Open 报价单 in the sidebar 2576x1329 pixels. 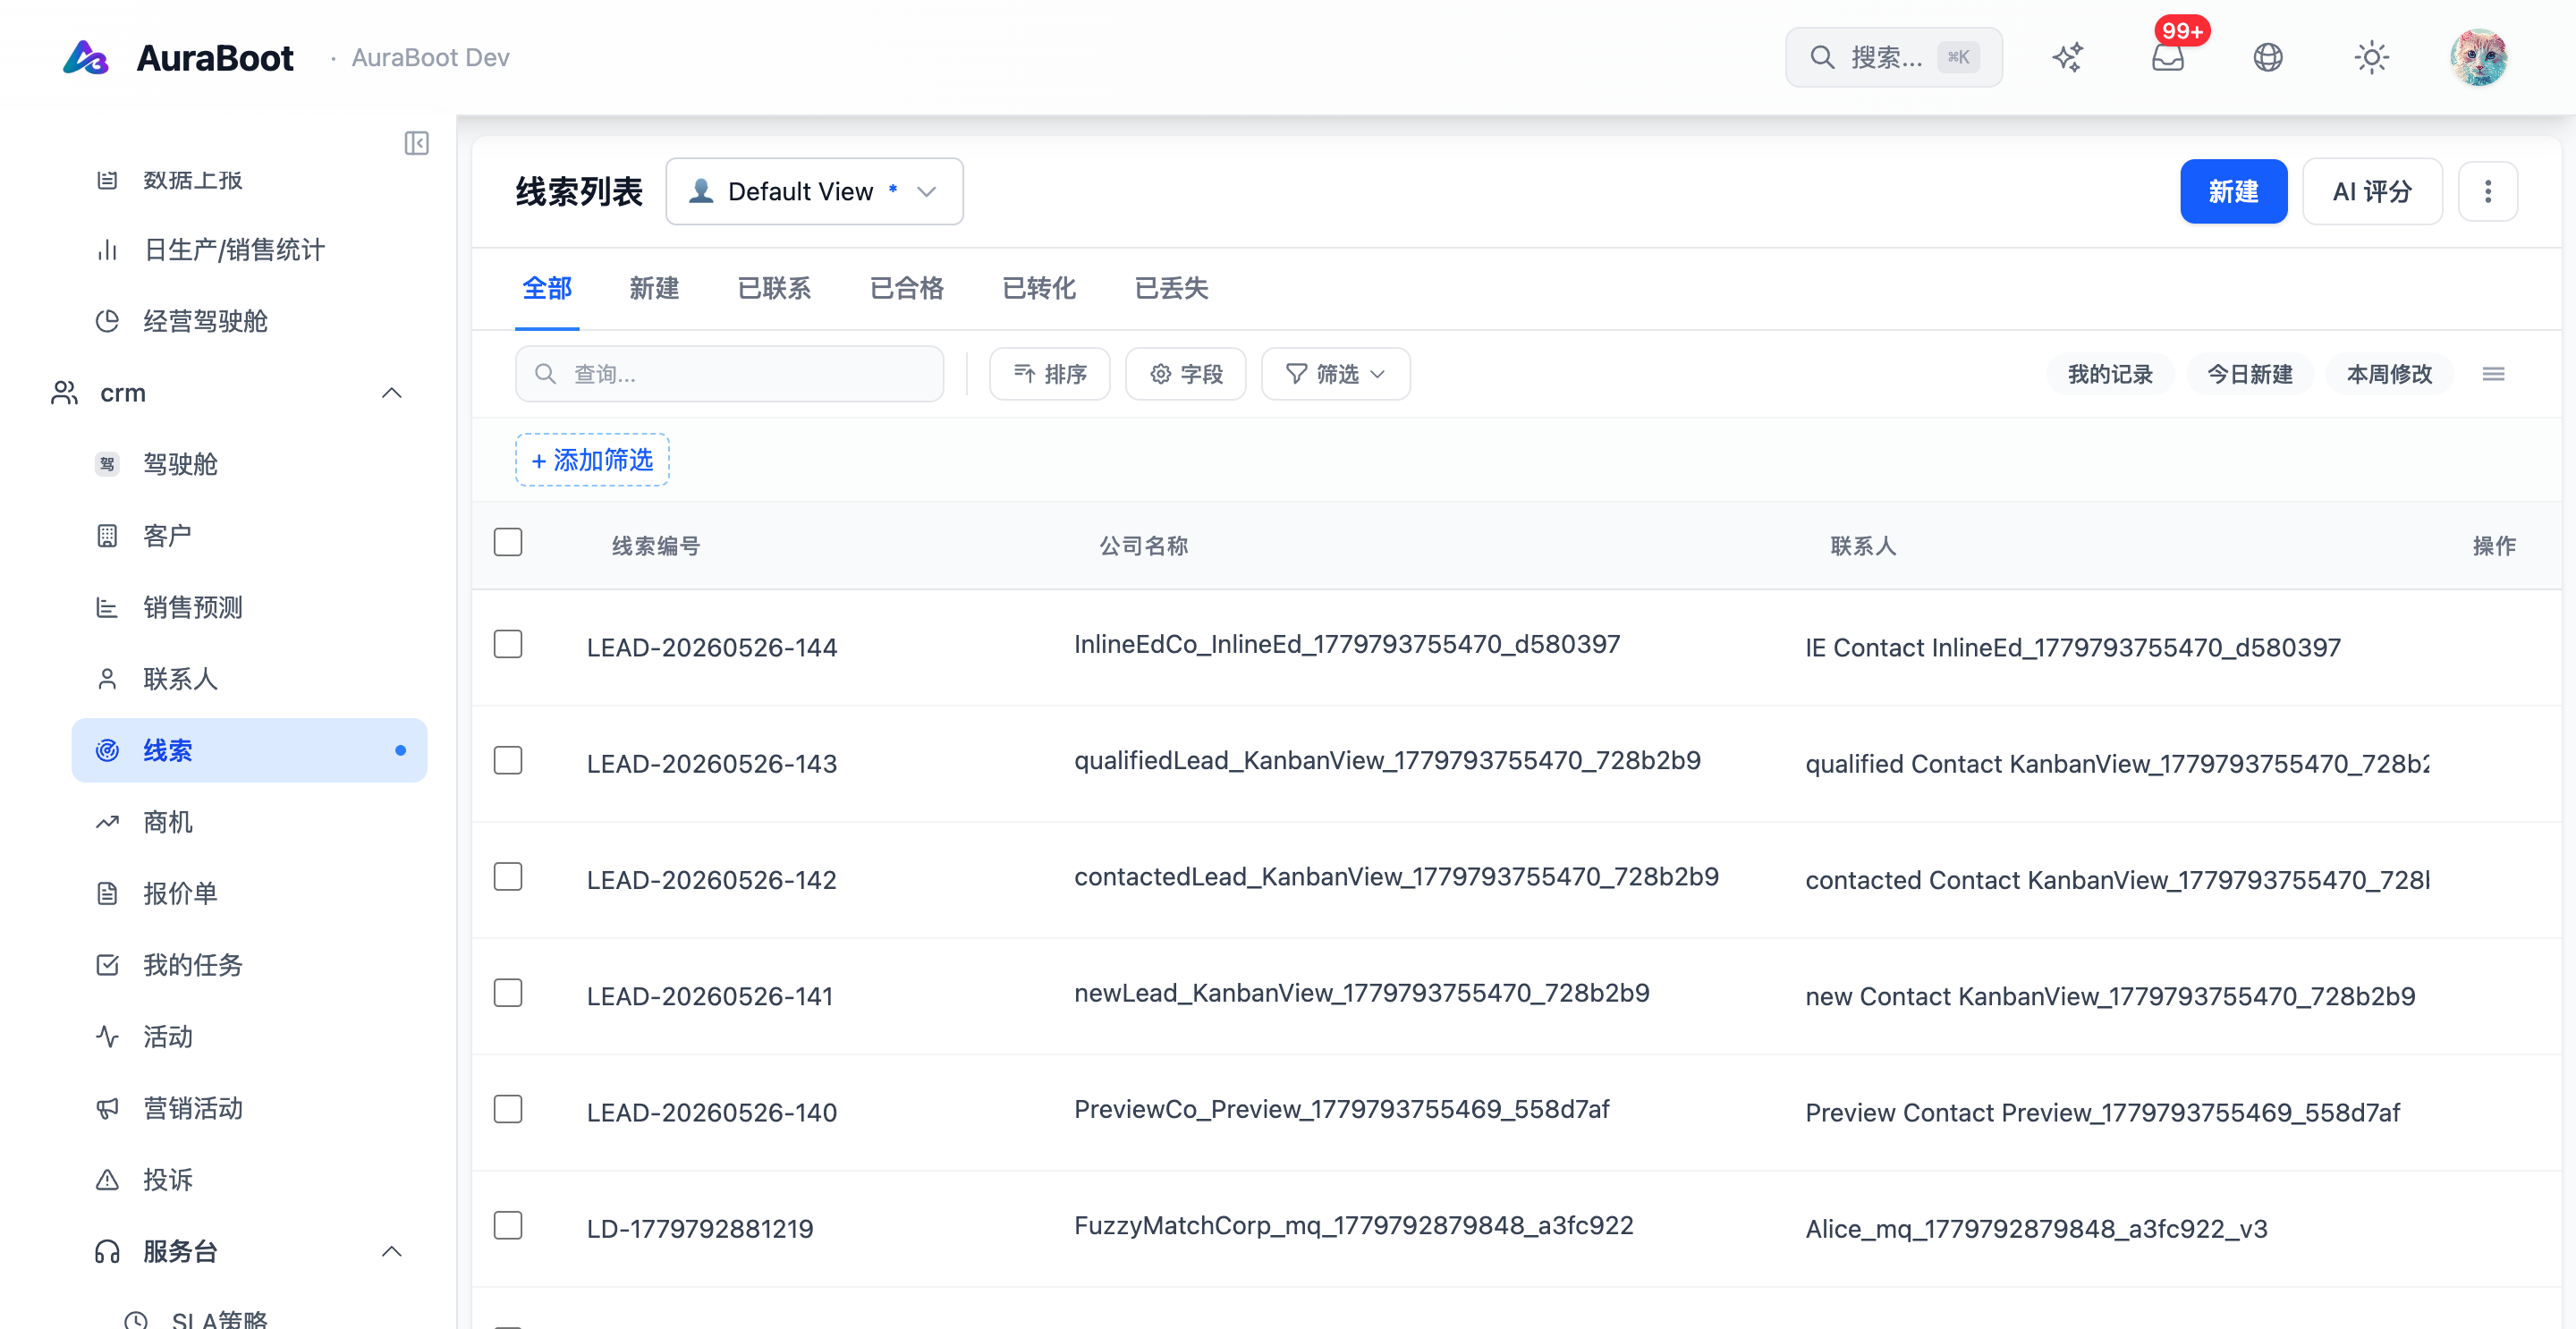[x=249, y=893]
